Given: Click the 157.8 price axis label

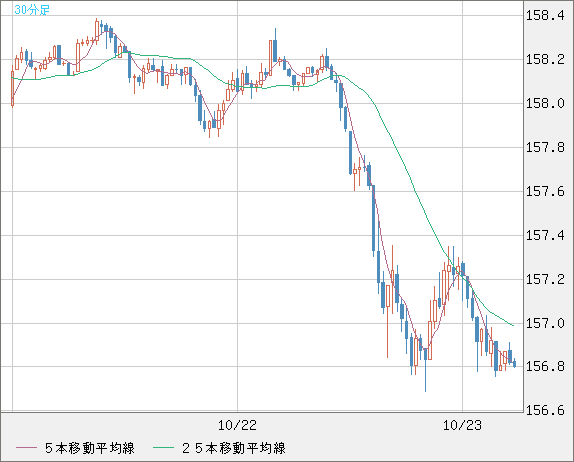Looking at the screenshot, I should click(x=545, y=148).
